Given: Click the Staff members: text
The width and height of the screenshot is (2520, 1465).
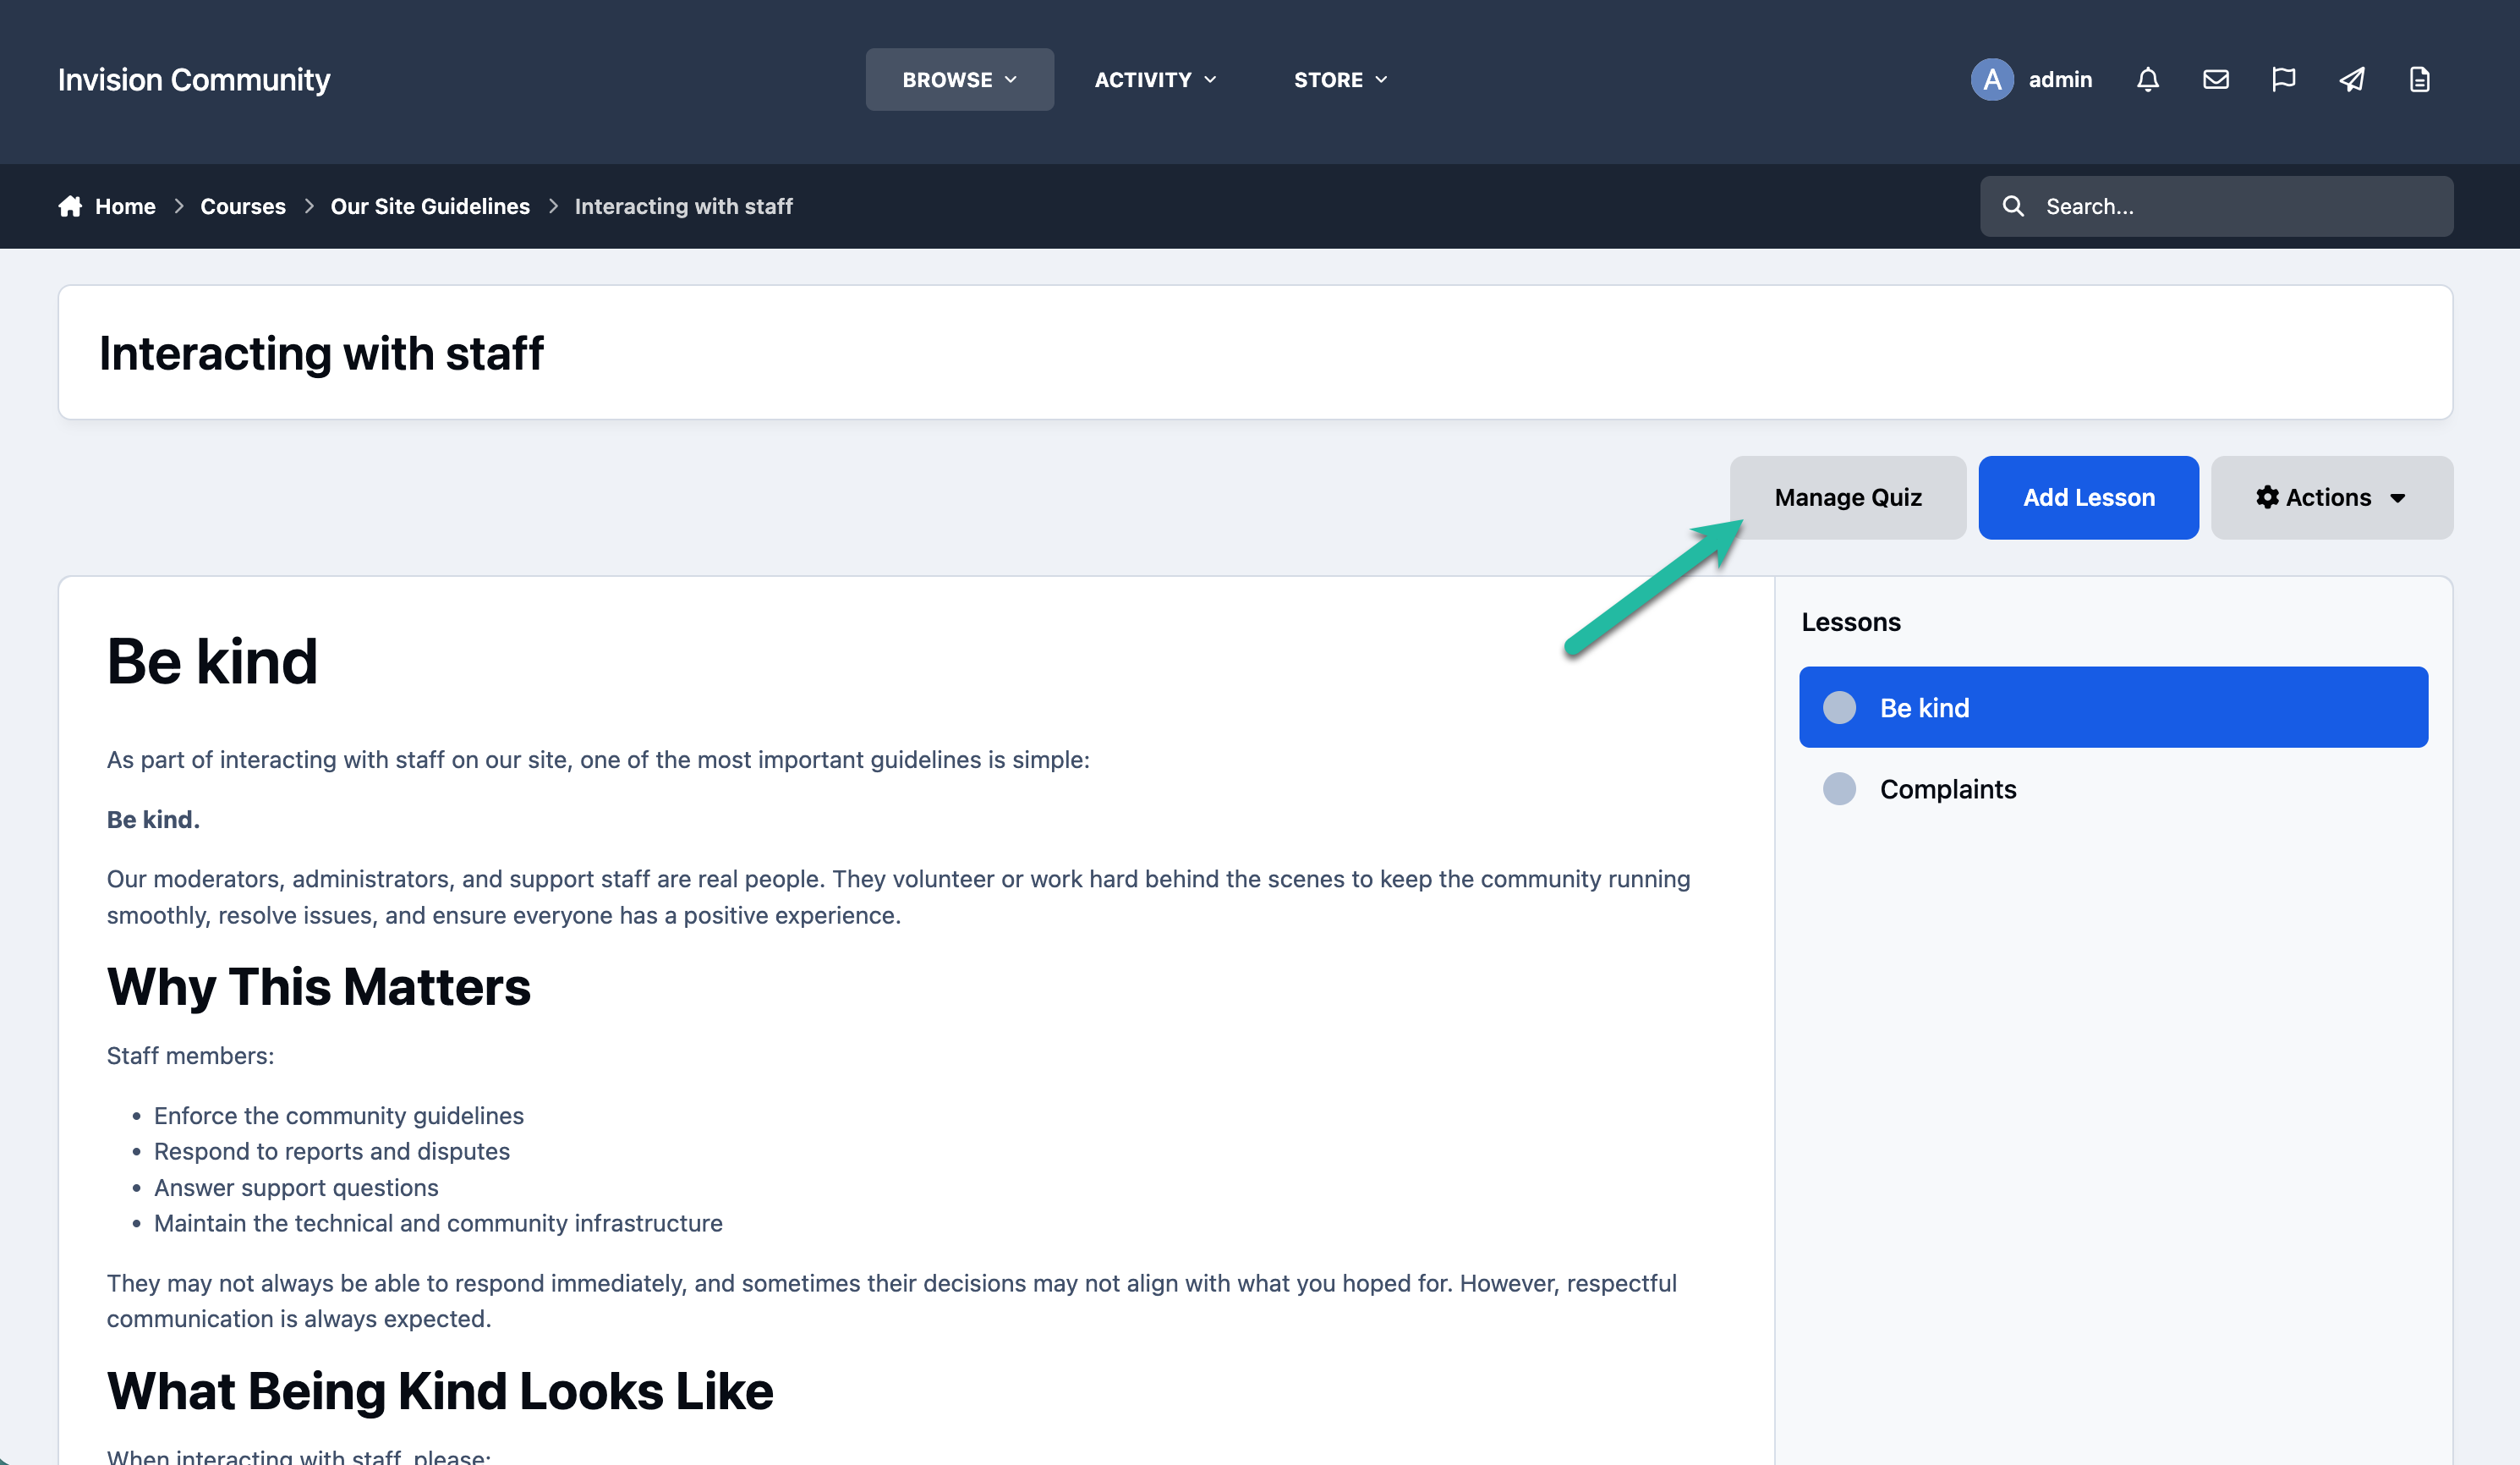Looking at the screenshot, I should click(190, 1055).
